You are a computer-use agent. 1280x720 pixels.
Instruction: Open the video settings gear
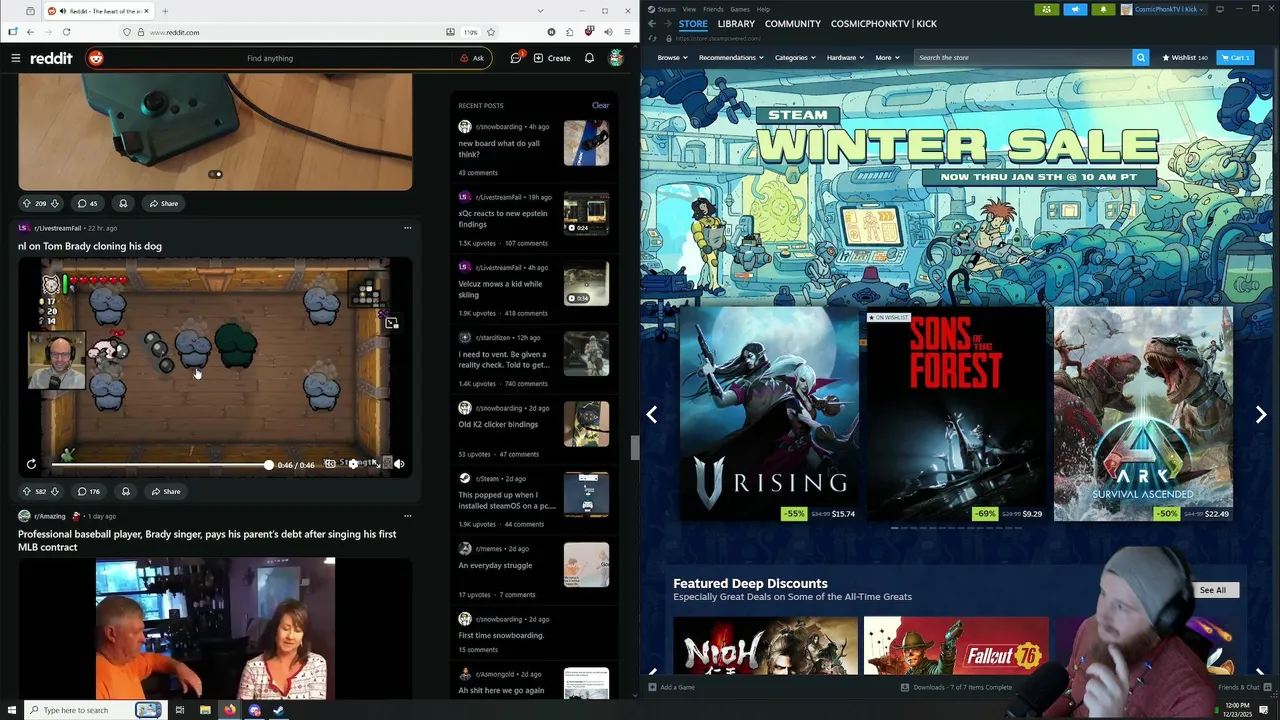(x=353, y=464)
